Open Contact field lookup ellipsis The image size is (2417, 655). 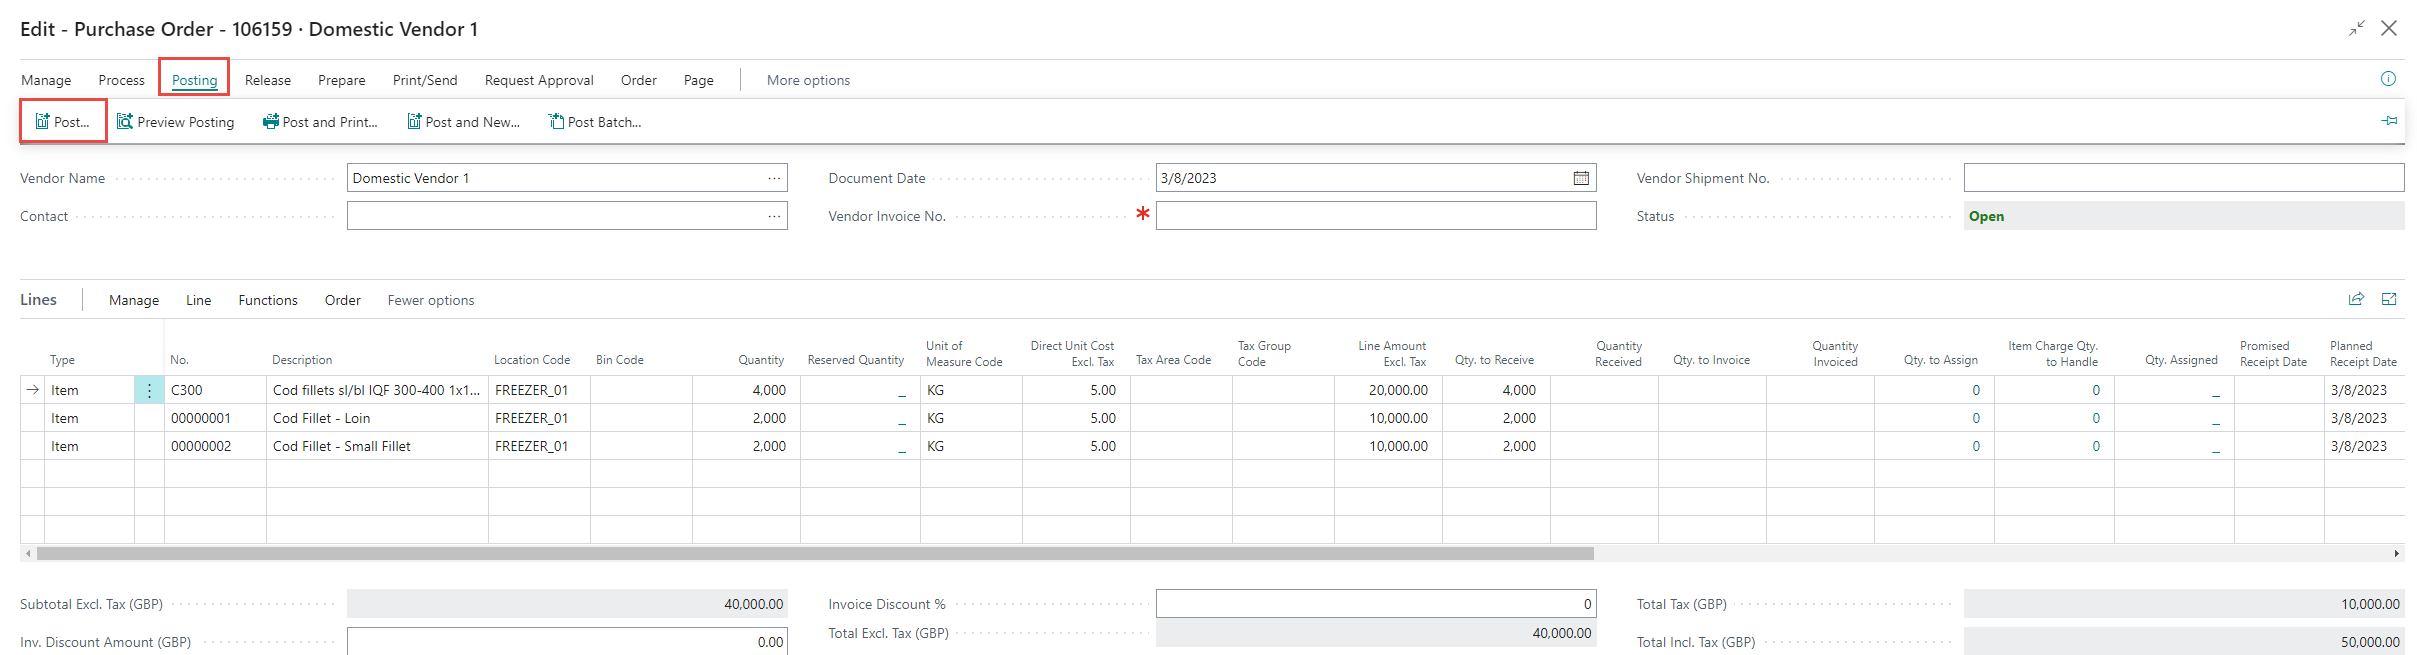(774, 216)
